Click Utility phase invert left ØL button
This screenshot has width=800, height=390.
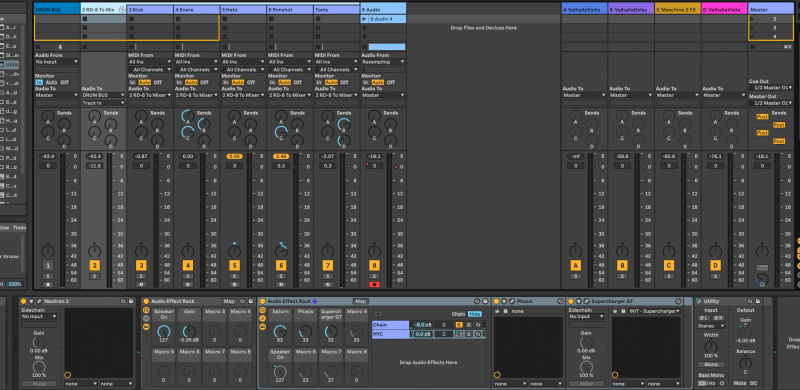pyautogui.click(x=704, y=318)
